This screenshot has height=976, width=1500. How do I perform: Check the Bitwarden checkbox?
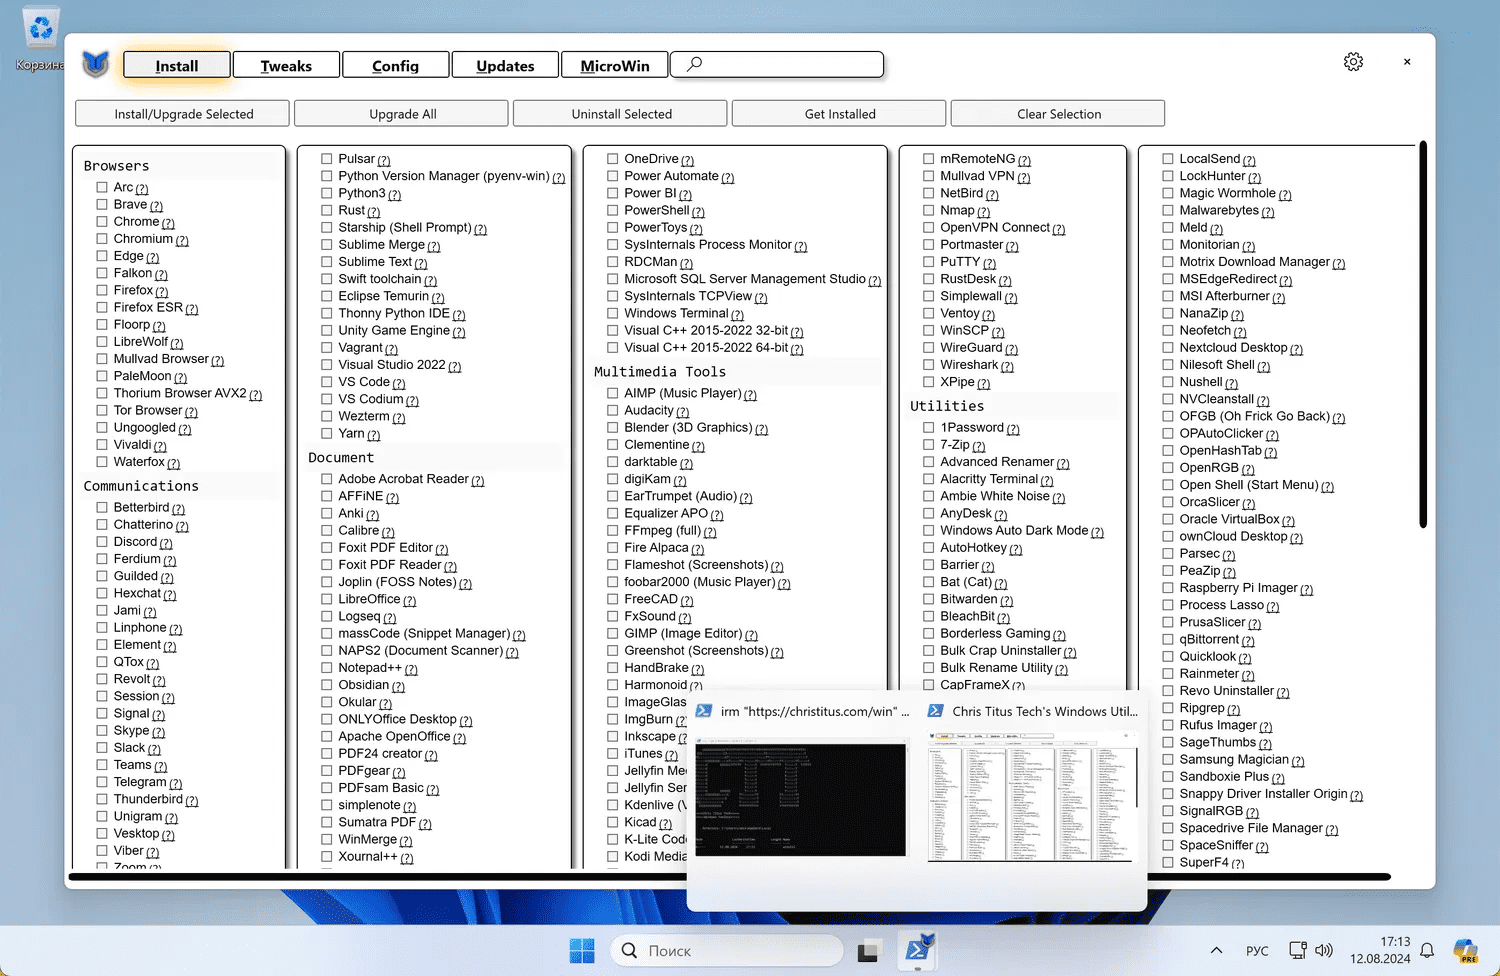pos(929,599)
